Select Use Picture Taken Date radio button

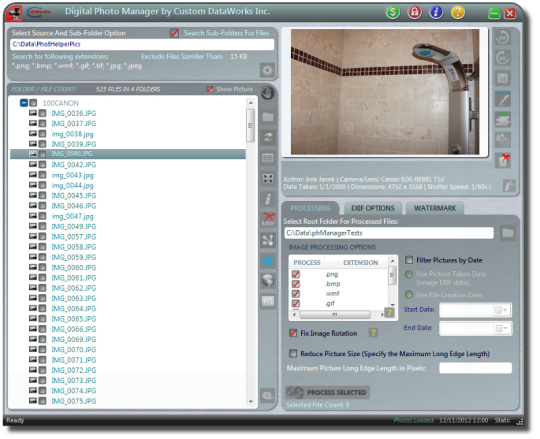[409, 274]
